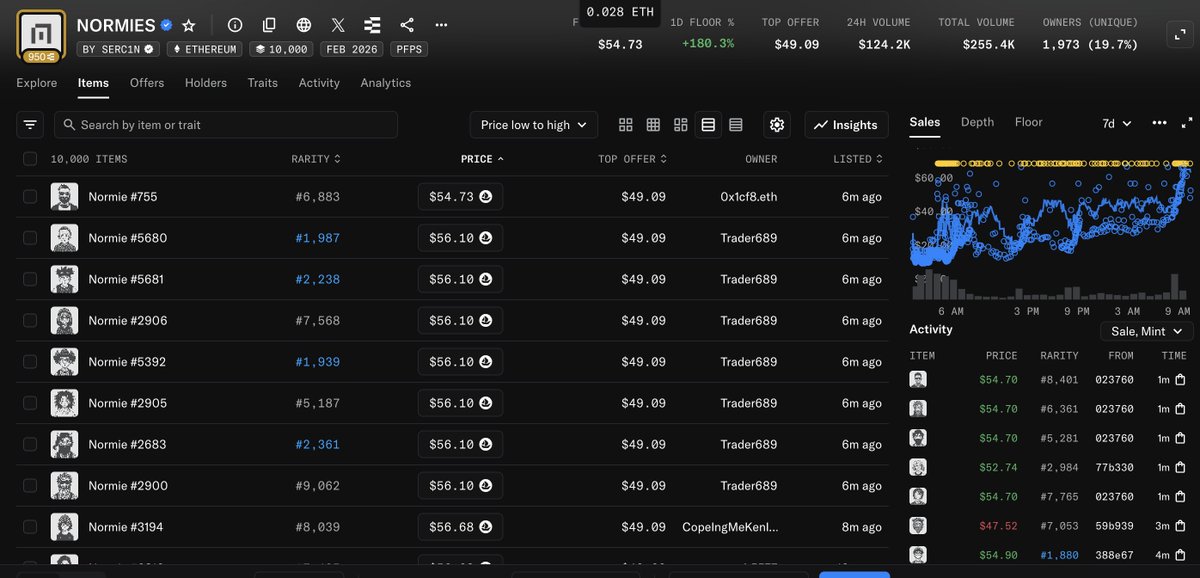Share the NORMIES collection
Viewport: 1200px width, 578px height.
[x=407, y=25]
